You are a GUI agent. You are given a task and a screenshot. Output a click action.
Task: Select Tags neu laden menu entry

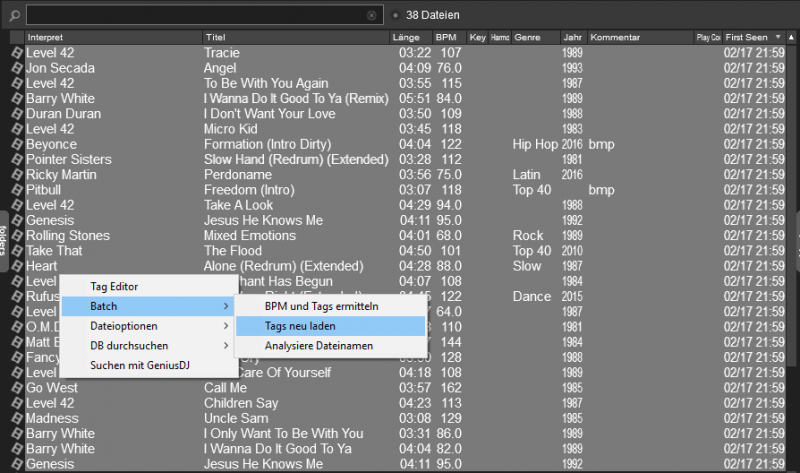(300, 326)
